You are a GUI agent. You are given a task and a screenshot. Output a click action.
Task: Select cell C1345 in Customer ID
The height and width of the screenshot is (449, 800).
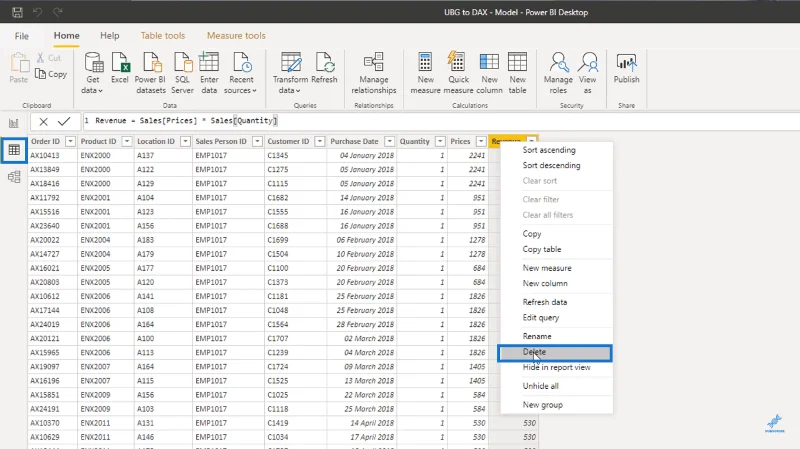(295, 156)
